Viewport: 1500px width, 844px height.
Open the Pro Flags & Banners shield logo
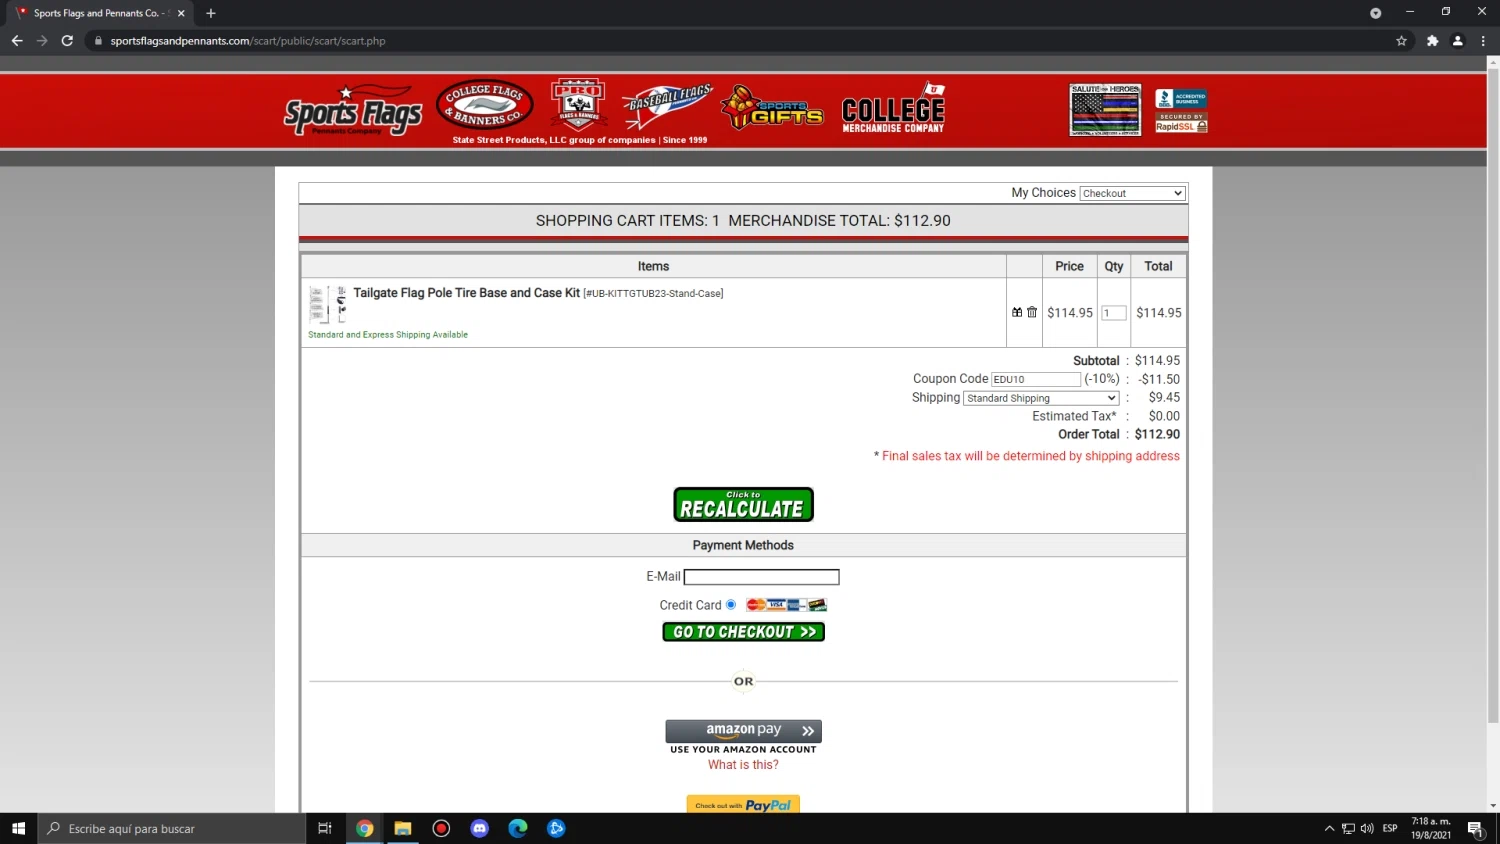tap(578, 104)
